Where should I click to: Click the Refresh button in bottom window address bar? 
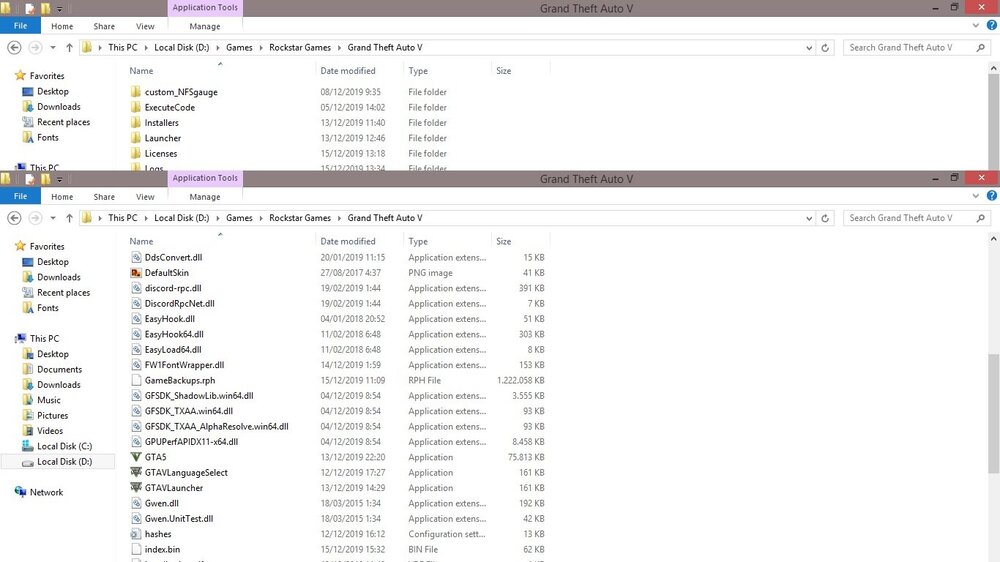coord(825,218)
